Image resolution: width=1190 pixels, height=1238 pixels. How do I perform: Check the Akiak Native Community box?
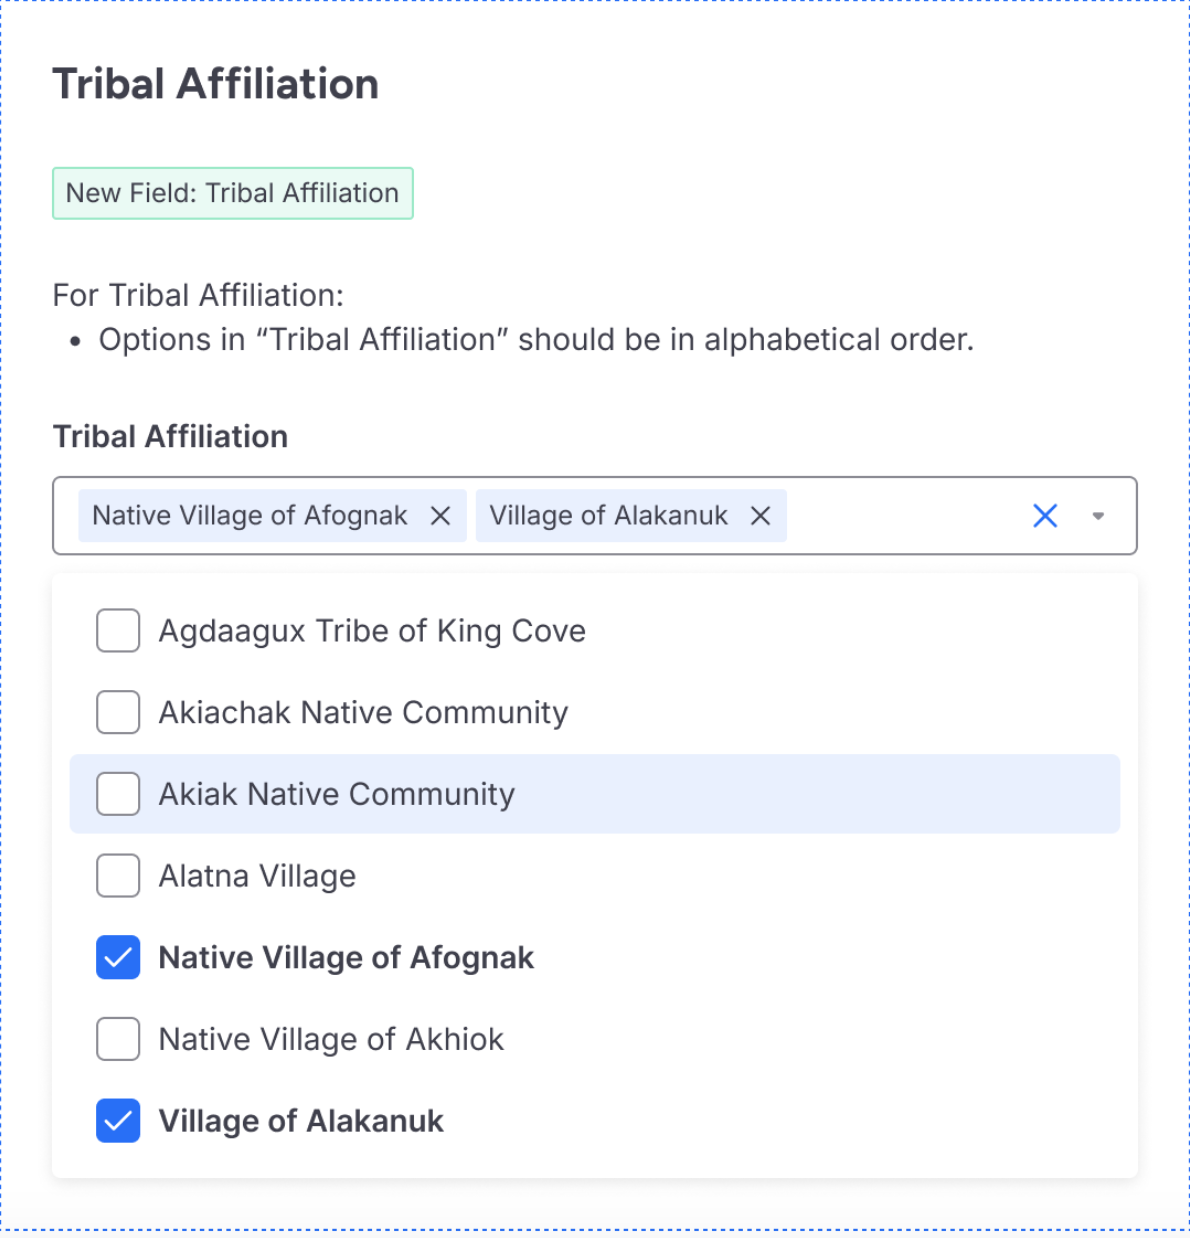(118, 794)
